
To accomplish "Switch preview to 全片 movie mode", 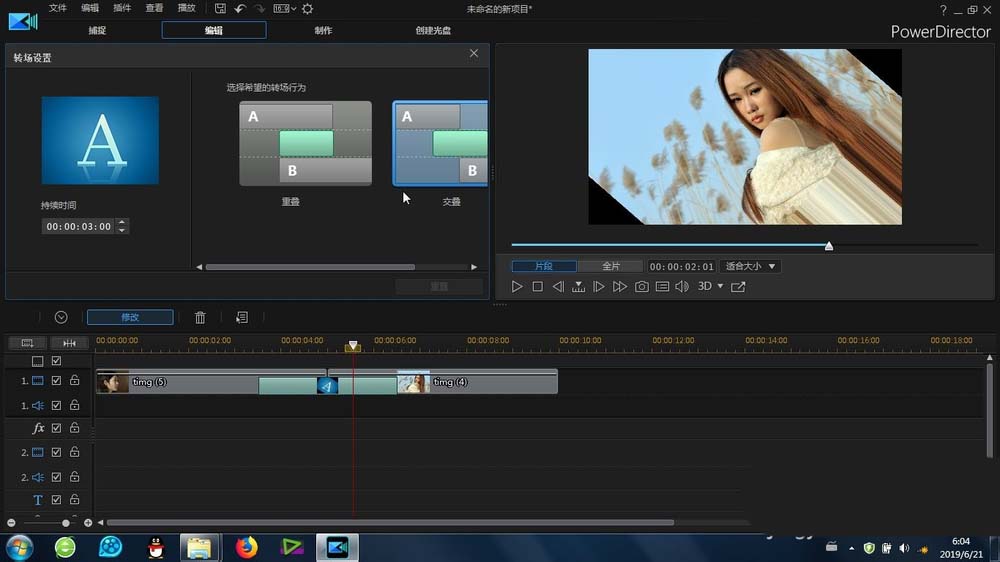I will (x=611, y=266).
